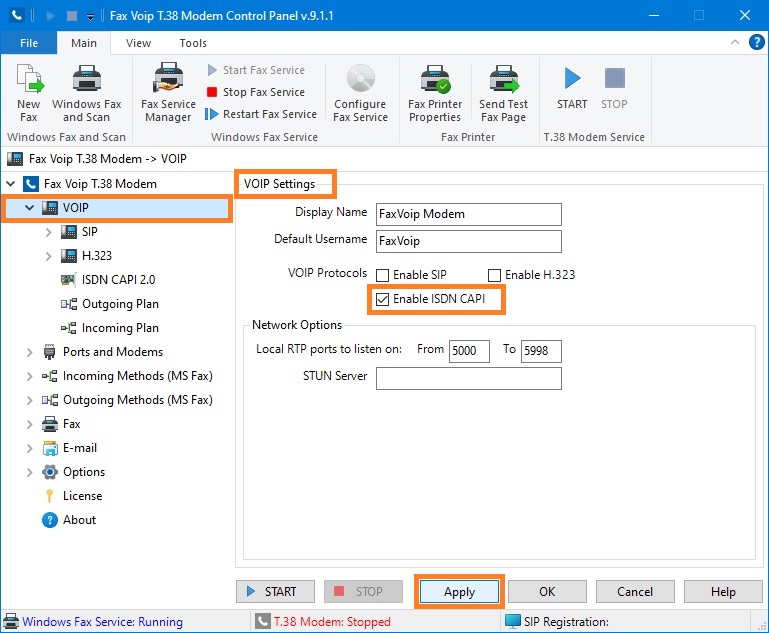The width and height of the screenshot is (769, 633).
Task: Click the Default Username field
Action: (x=469, y=241)
